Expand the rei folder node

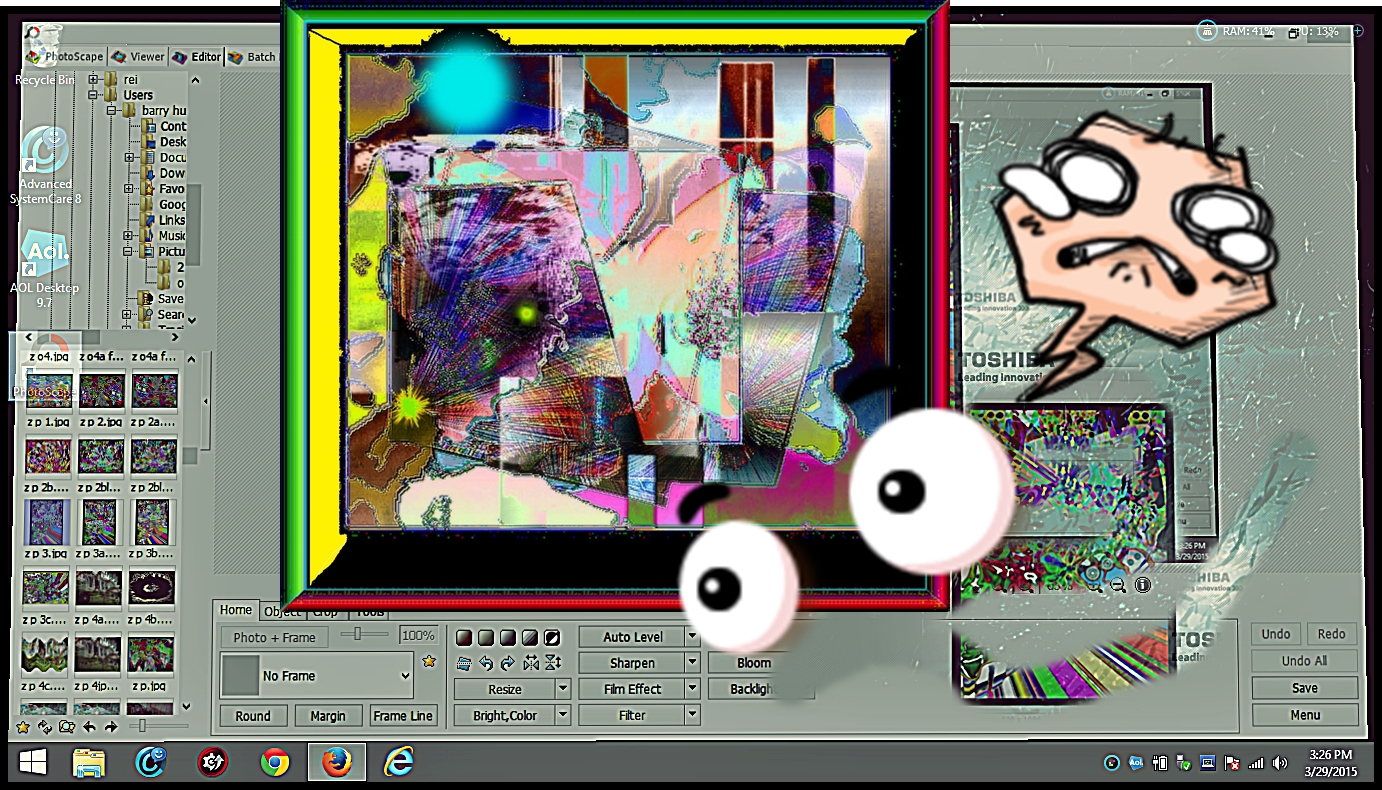pyautogui.click(x=93, y=79)
